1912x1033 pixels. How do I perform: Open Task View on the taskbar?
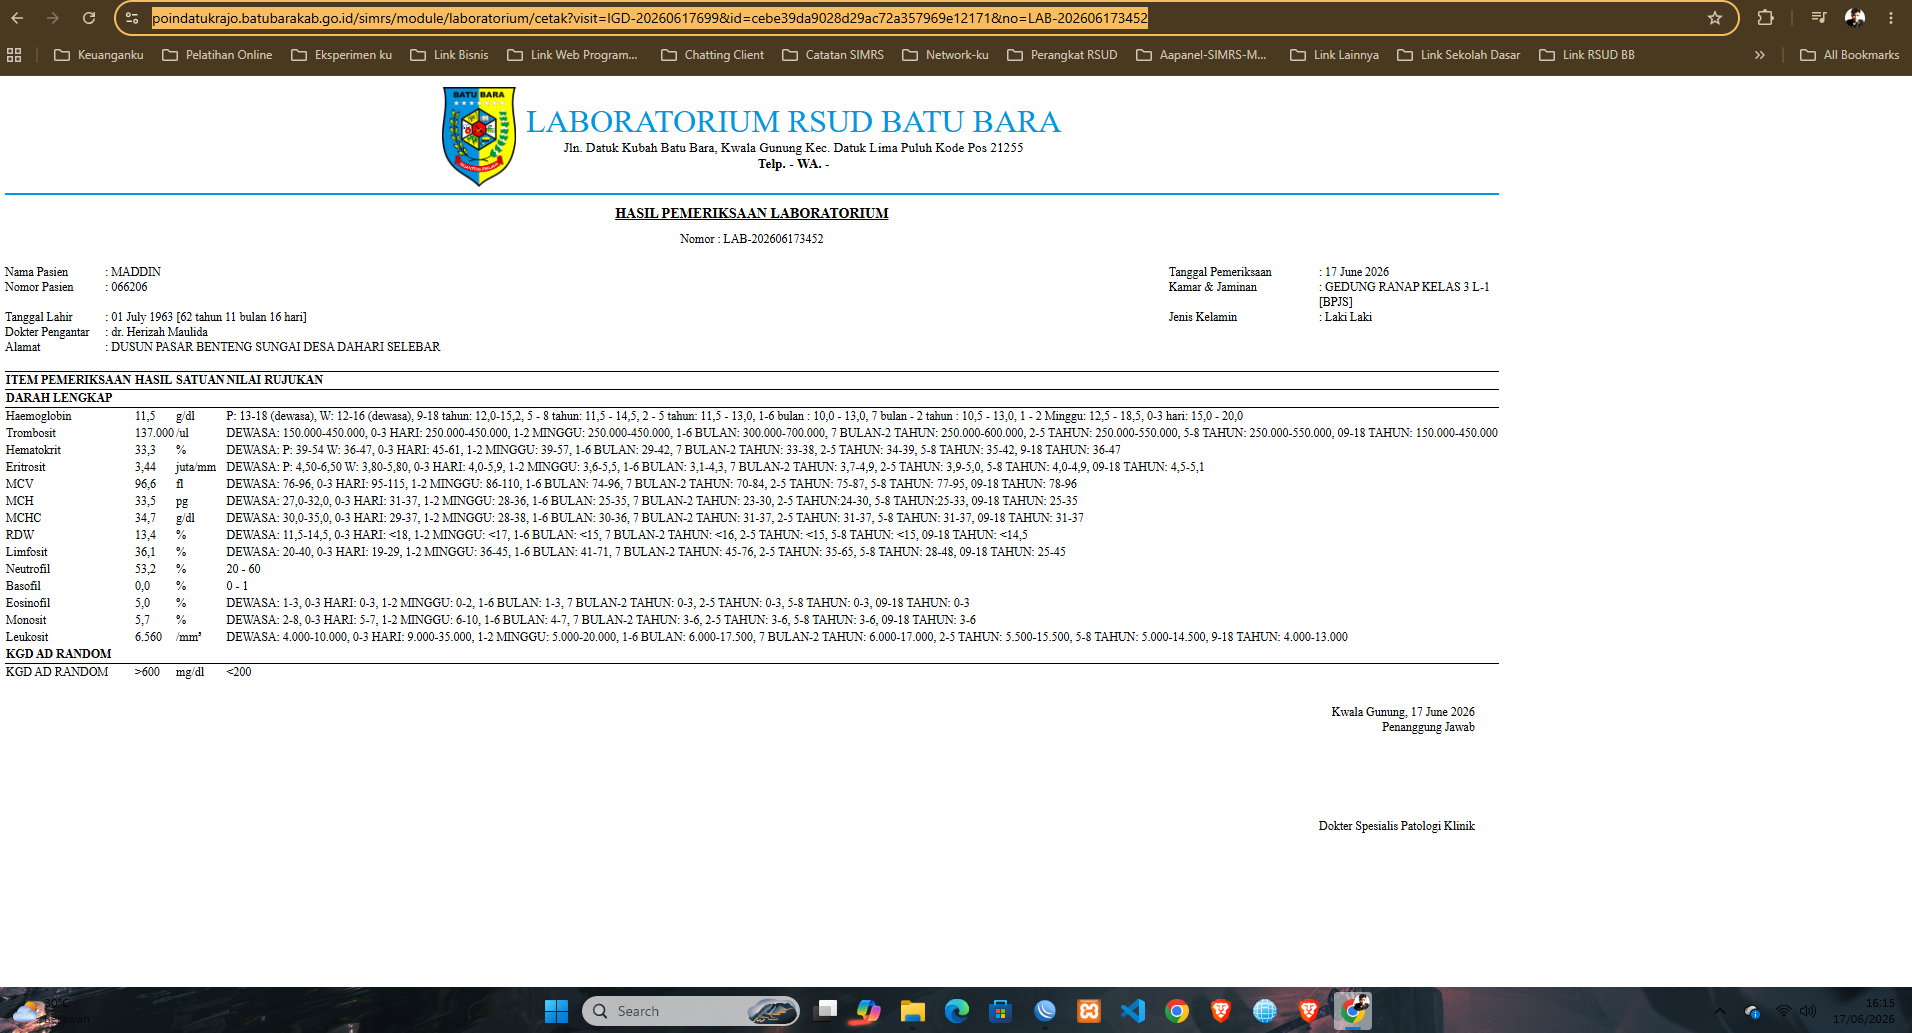tap(825, 1011)
